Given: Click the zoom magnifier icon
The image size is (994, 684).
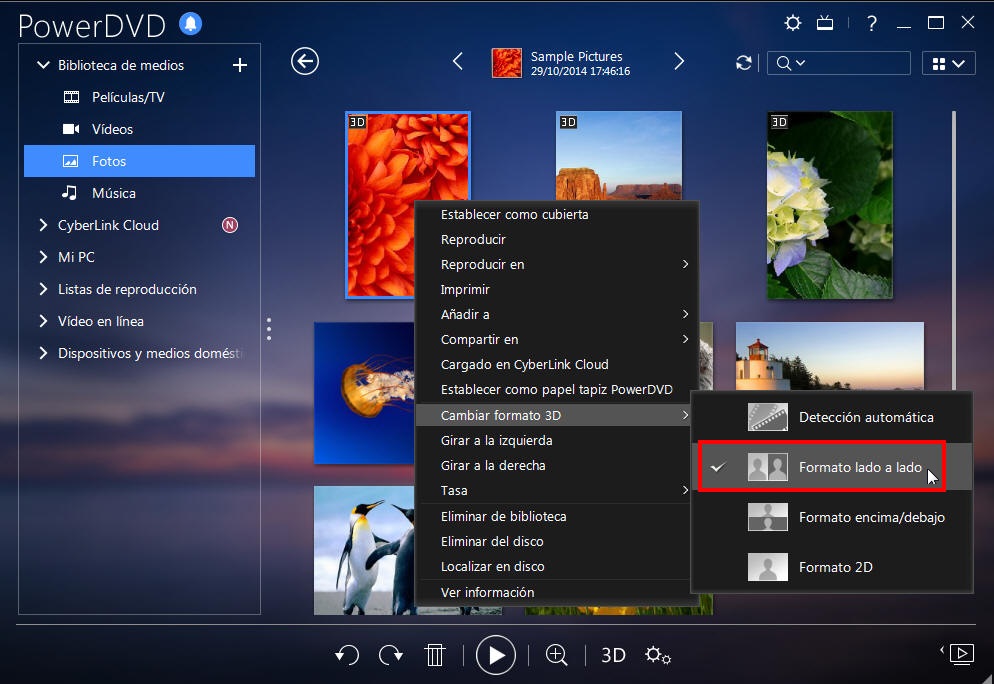Looking at the screenshot, I should (x=556, y=655).
